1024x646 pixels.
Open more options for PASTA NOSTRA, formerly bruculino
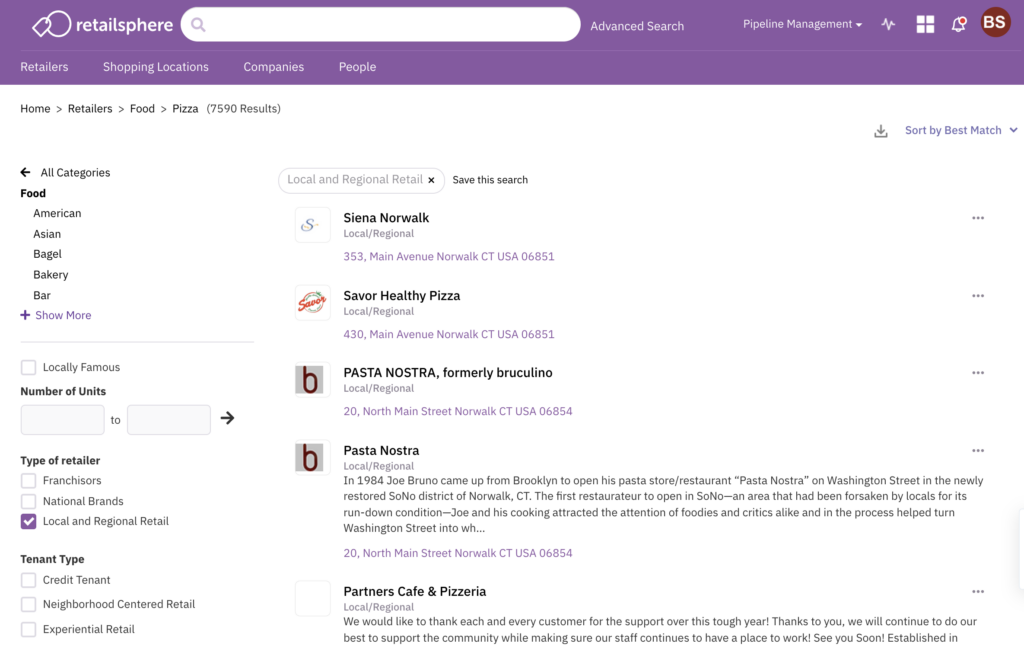[978, 373]
